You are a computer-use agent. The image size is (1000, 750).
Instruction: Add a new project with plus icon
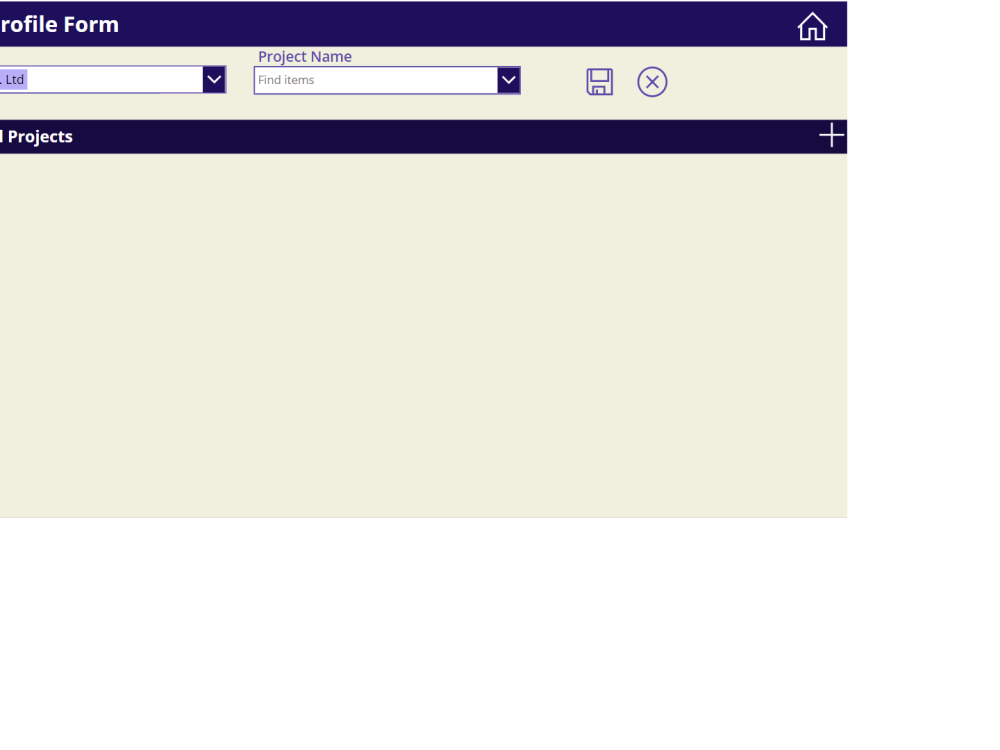(831, 135)
